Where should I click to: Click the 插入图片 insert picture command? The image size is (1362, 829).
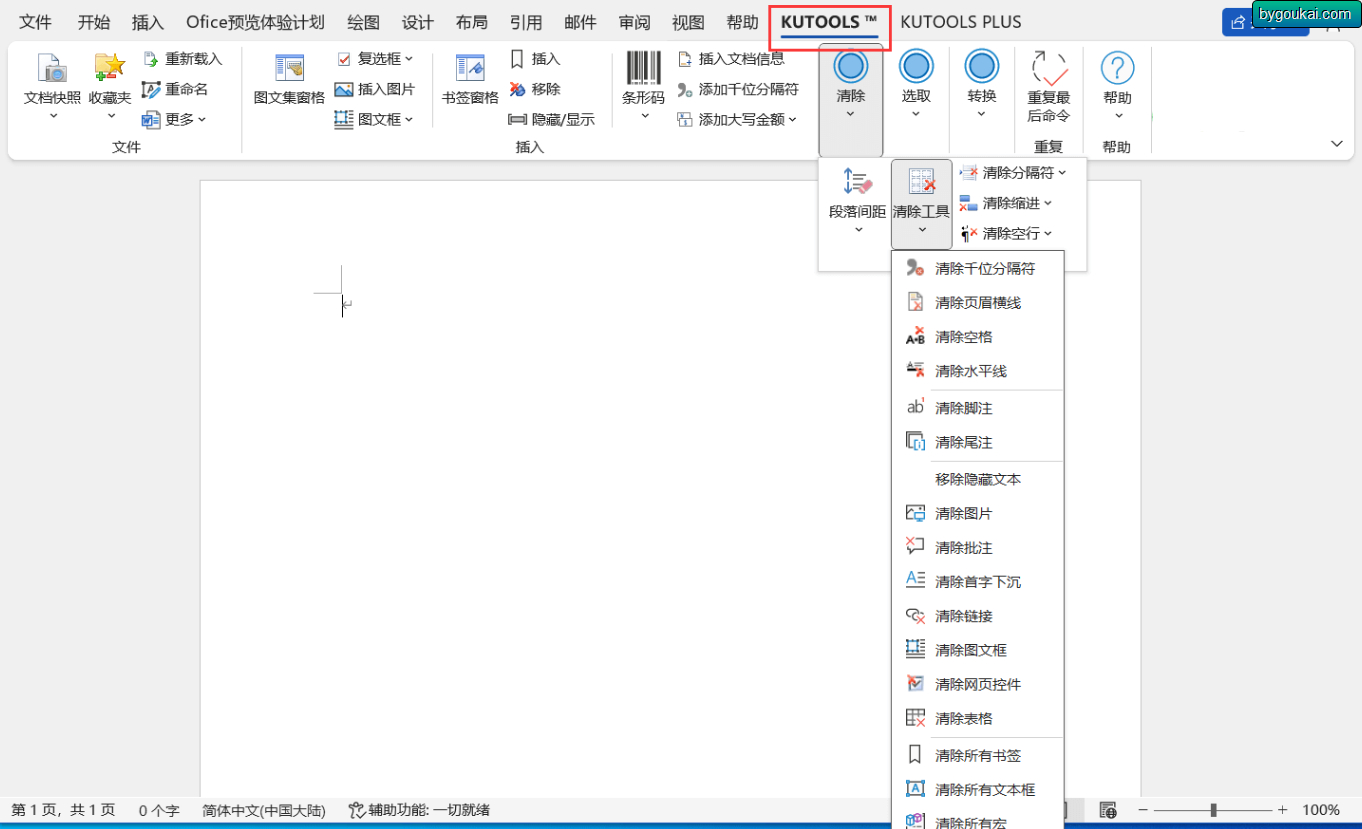pos(374,89)
